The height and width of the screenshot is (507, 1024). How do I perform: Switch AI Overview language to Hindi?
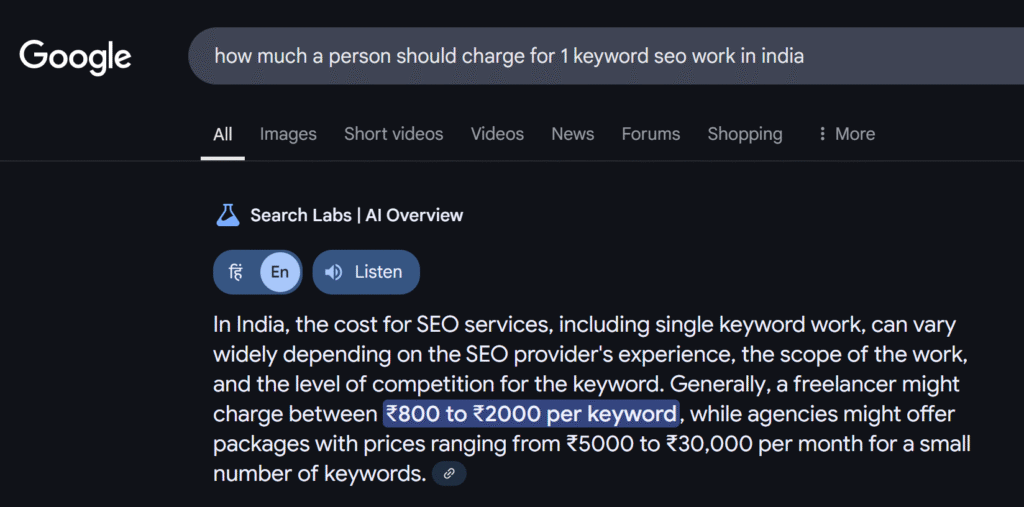(x=236, y=272)
